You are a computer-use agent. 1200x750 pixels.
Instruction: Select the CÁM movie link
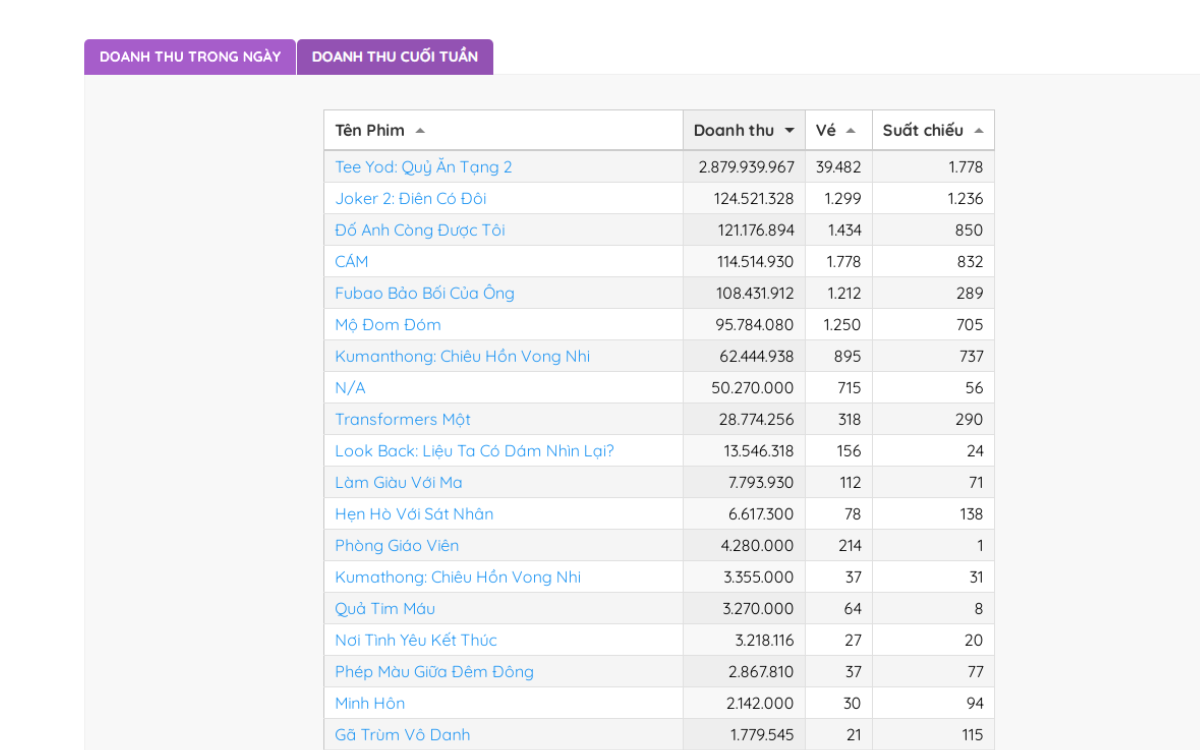click(351, 262)
